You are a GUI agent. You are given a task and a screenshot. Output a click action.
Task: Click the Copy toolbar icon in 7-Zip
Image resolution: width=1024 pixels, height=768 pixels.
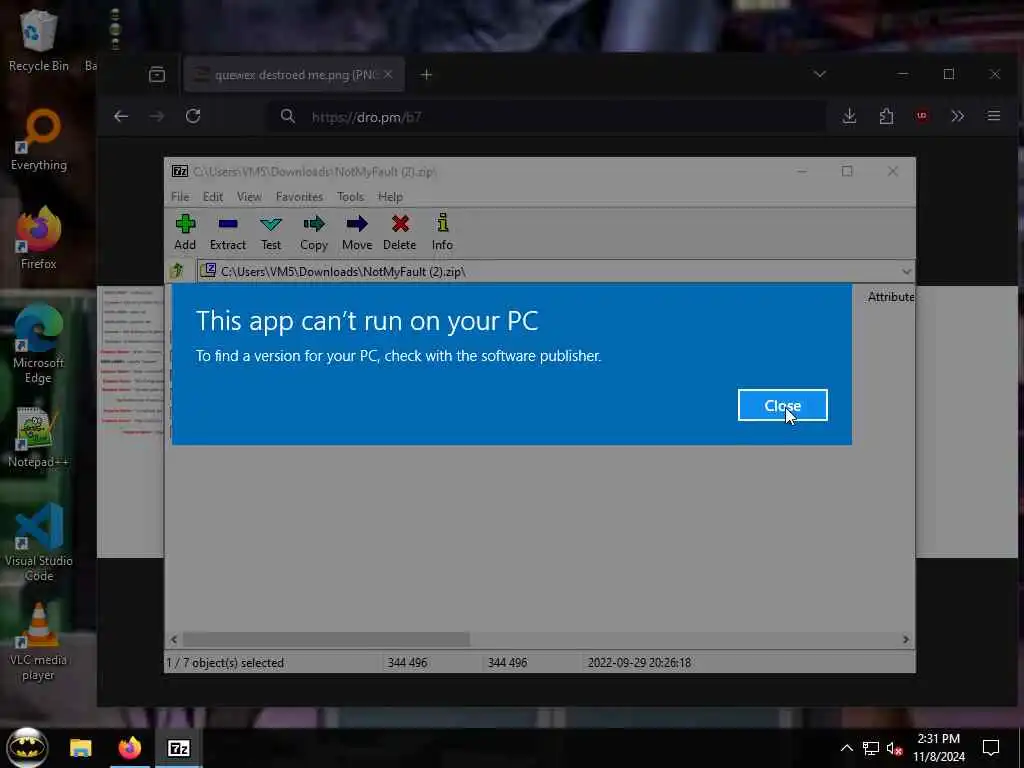click(314, 232)
